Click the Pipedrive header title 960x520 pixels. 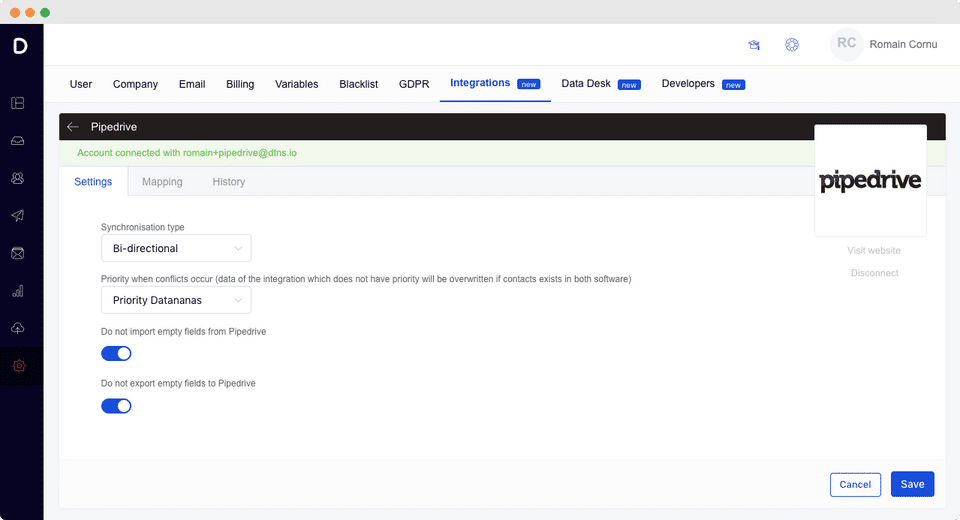pyautogui.click(x=114, y=127)
